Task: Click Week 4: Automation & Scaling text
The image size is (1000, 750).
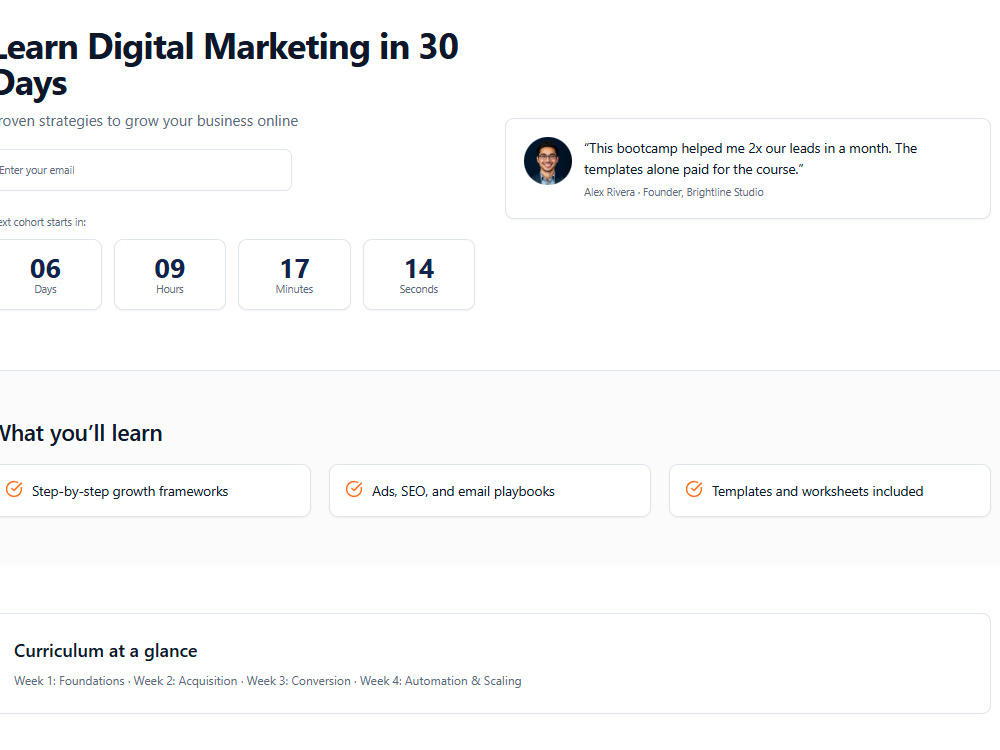Action: [441, 681]
